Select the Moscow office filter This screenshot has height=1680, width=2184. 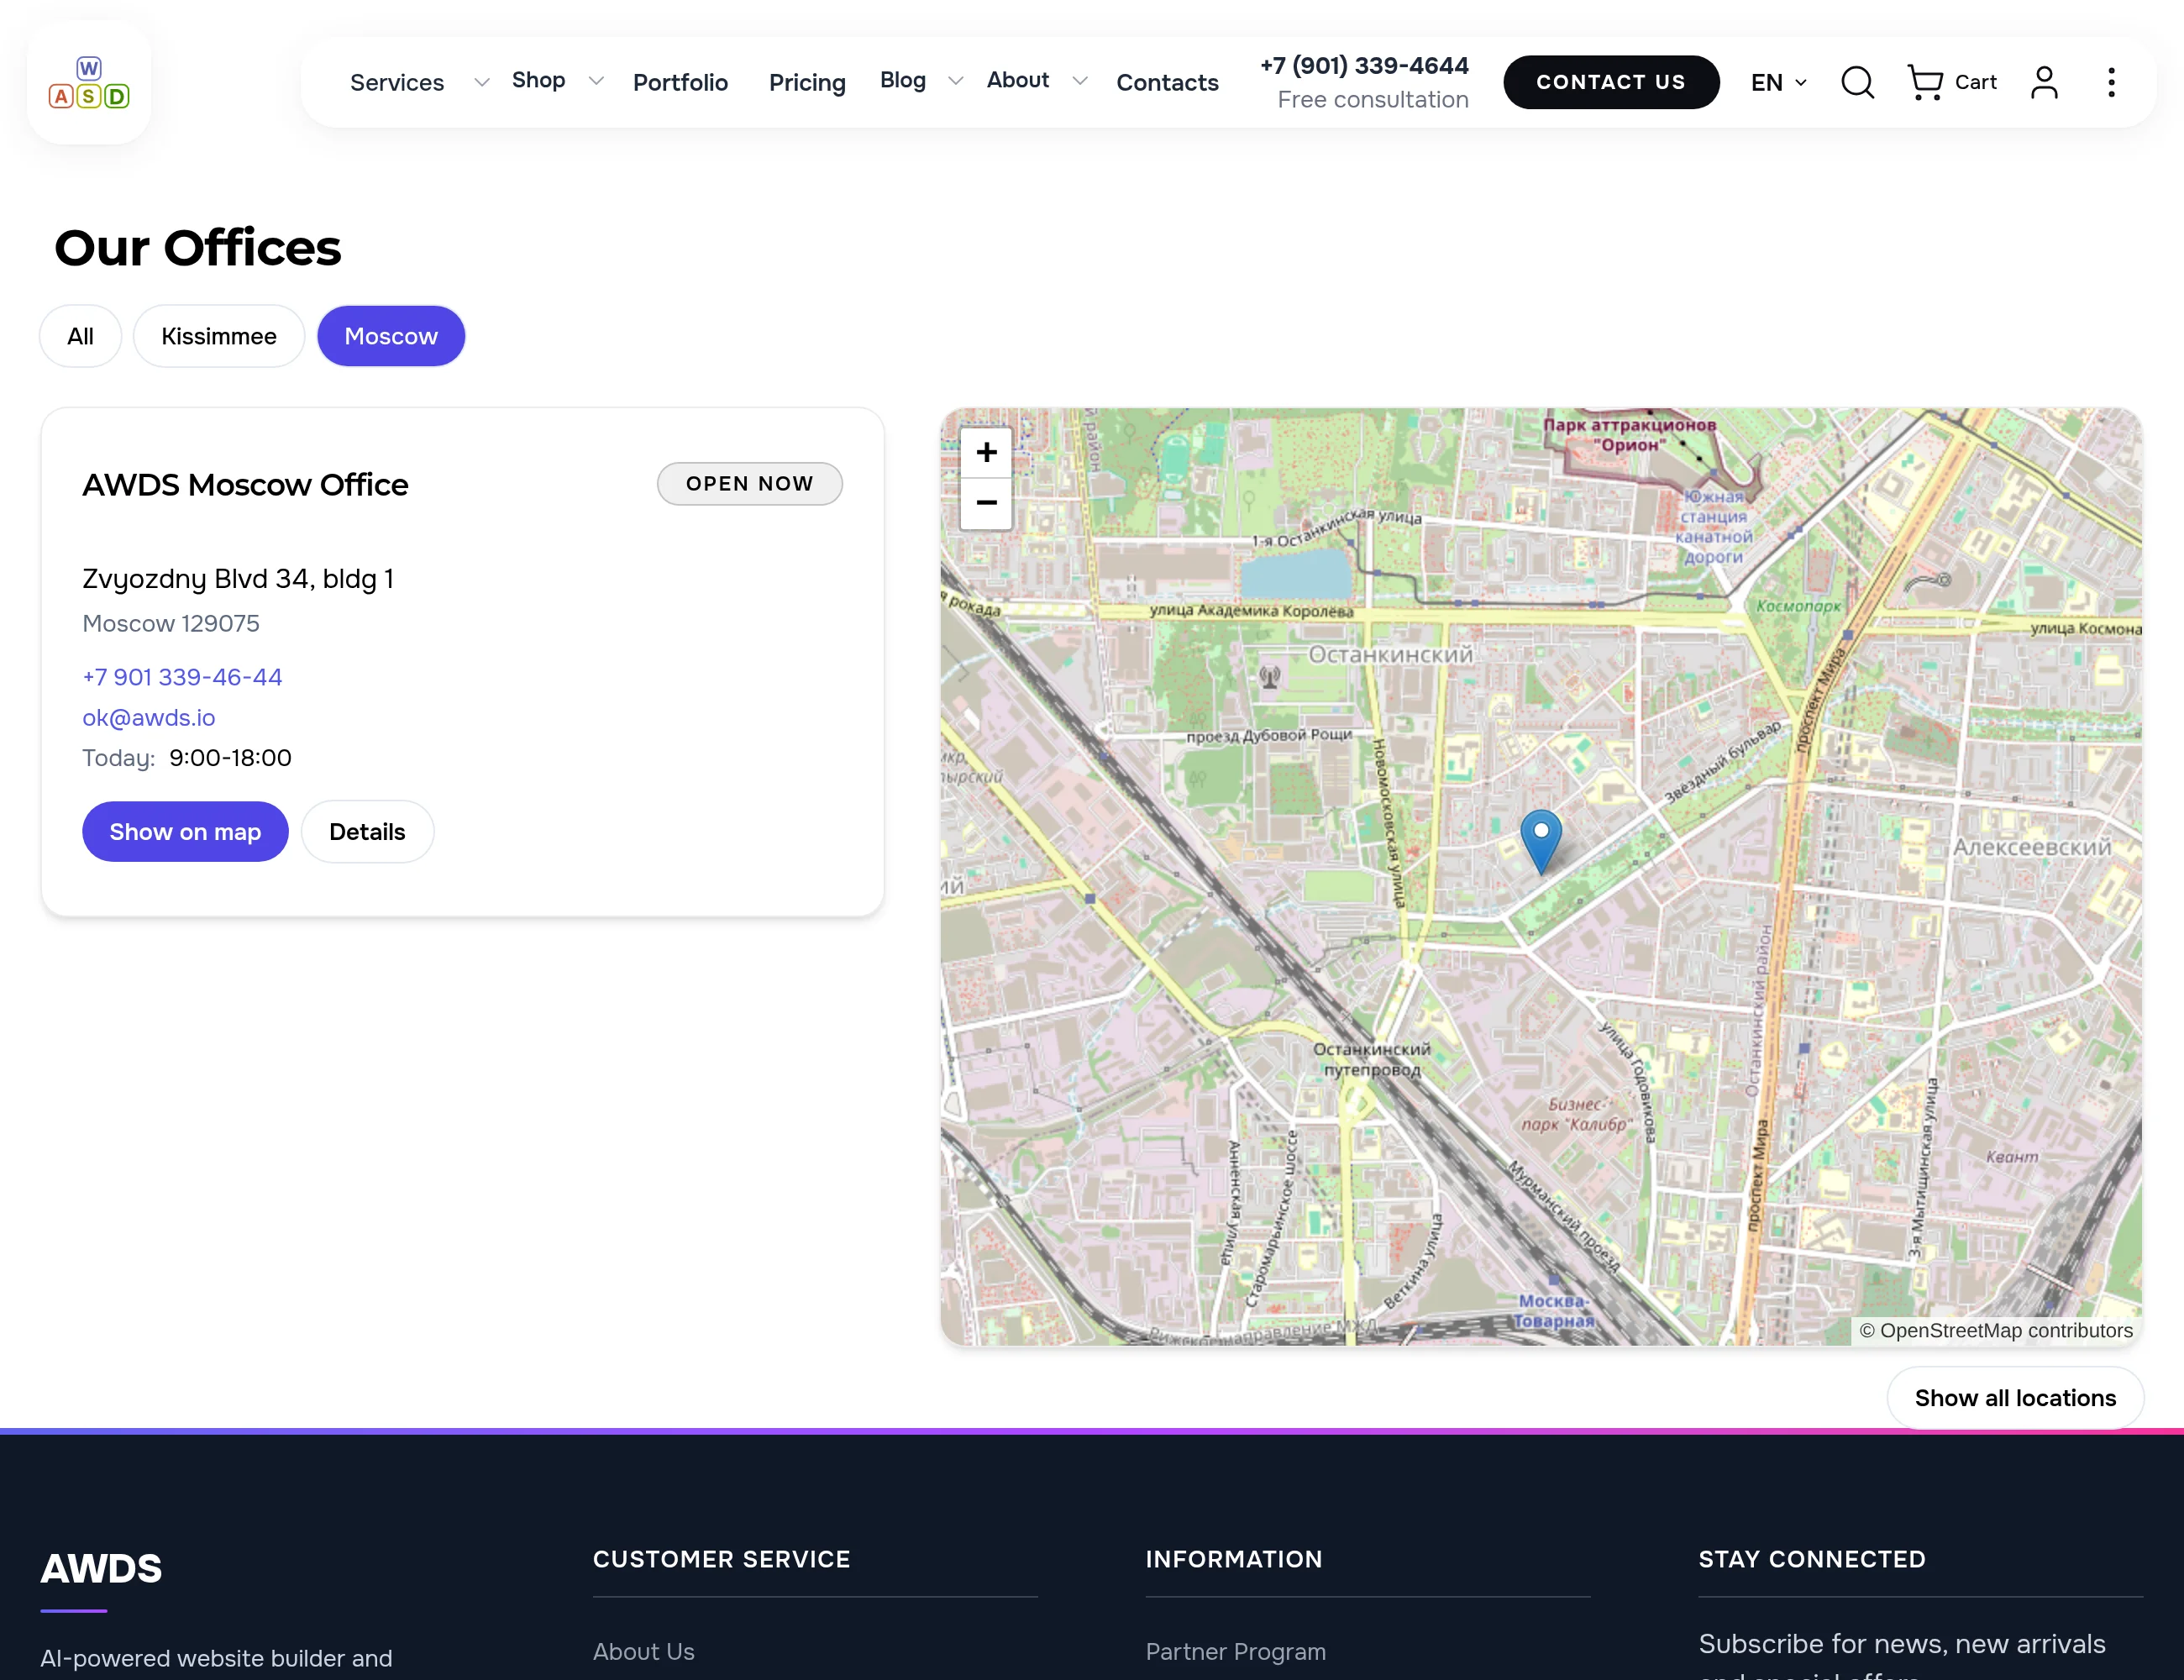[x=391, y=336]
